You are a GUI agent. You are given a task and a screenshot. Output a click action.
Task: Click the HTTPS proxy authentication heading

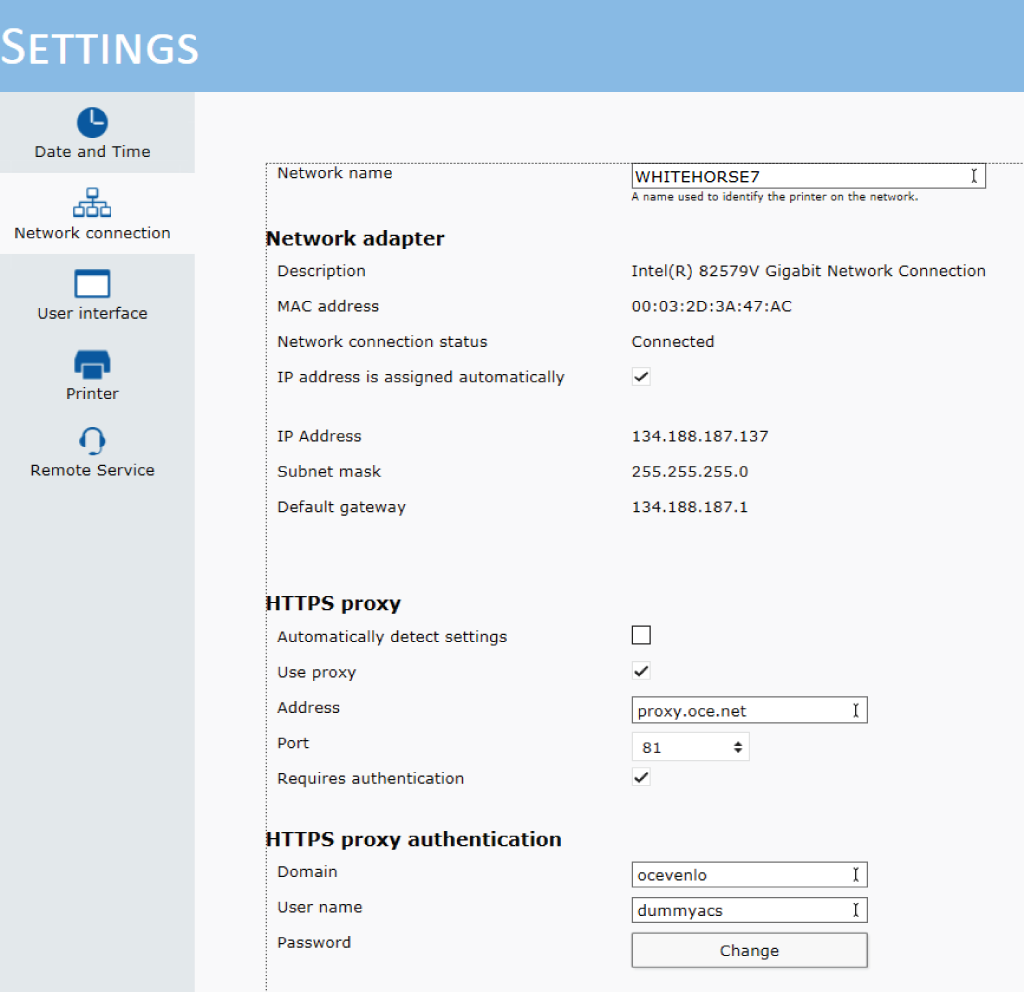(414, 840)
